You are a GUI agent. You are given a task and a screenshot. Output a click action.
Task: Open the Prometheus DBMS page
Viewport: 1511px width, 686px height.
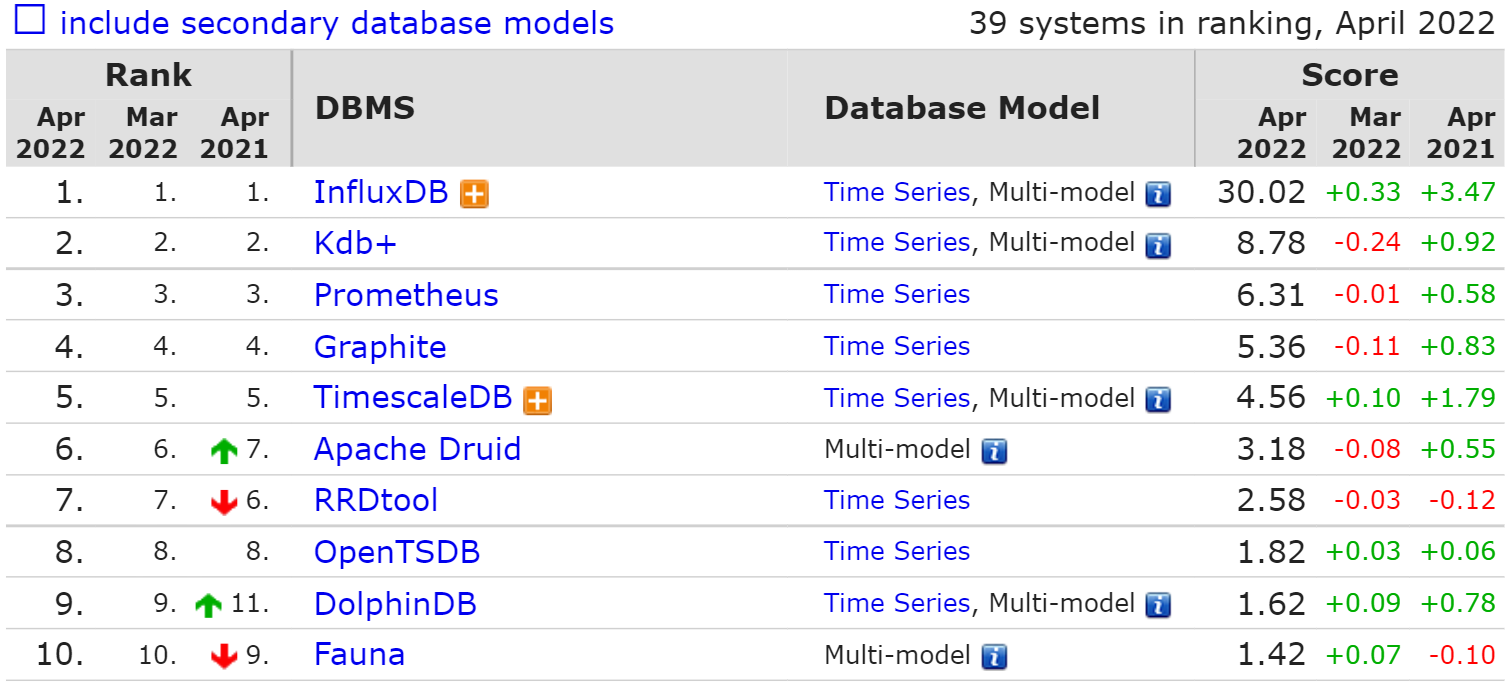point(404,295)
